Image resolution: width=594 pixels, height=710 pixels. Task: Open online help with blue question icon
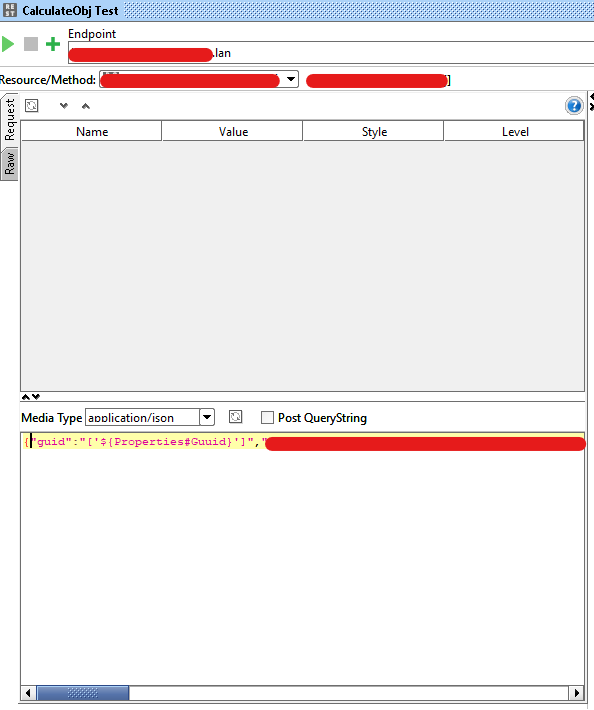[574, 106]
